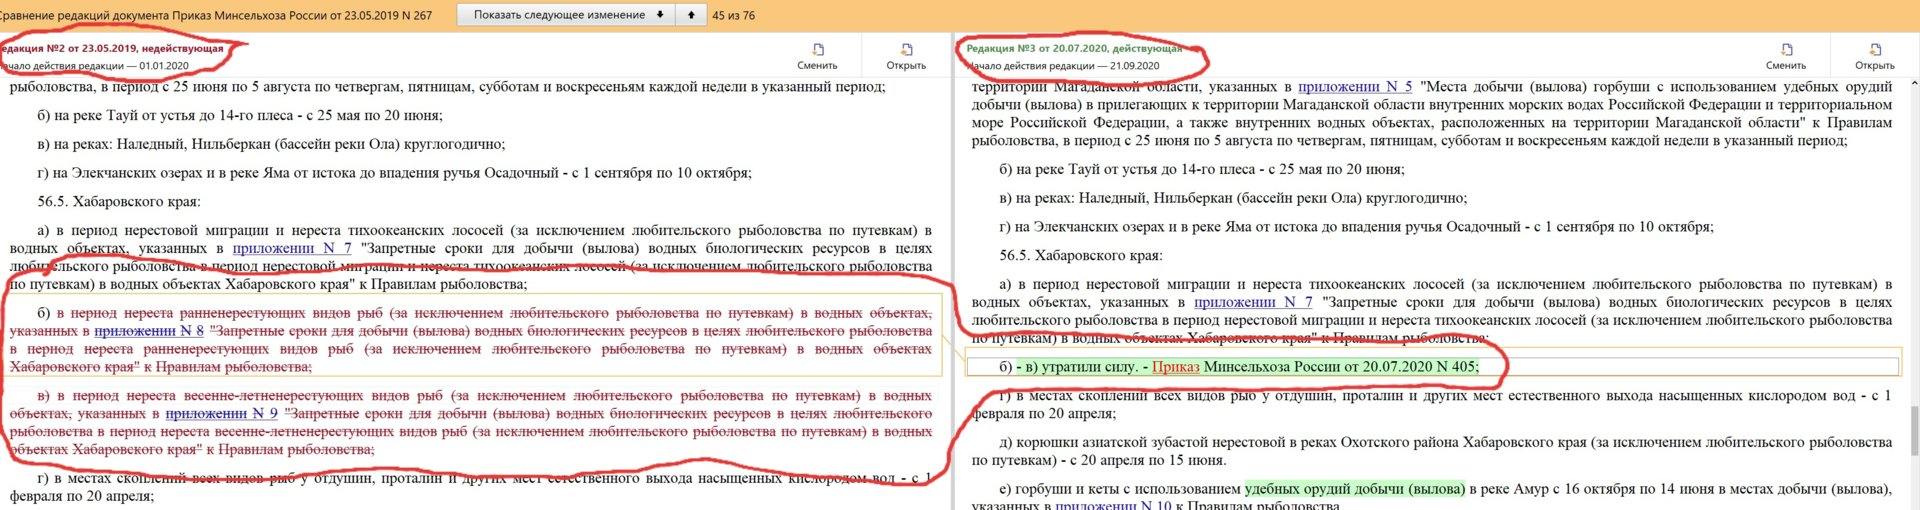Select 'Редакция №3 от 20.07.2020' header
Screen dimensions: 1920x510
pos(1073,48)
